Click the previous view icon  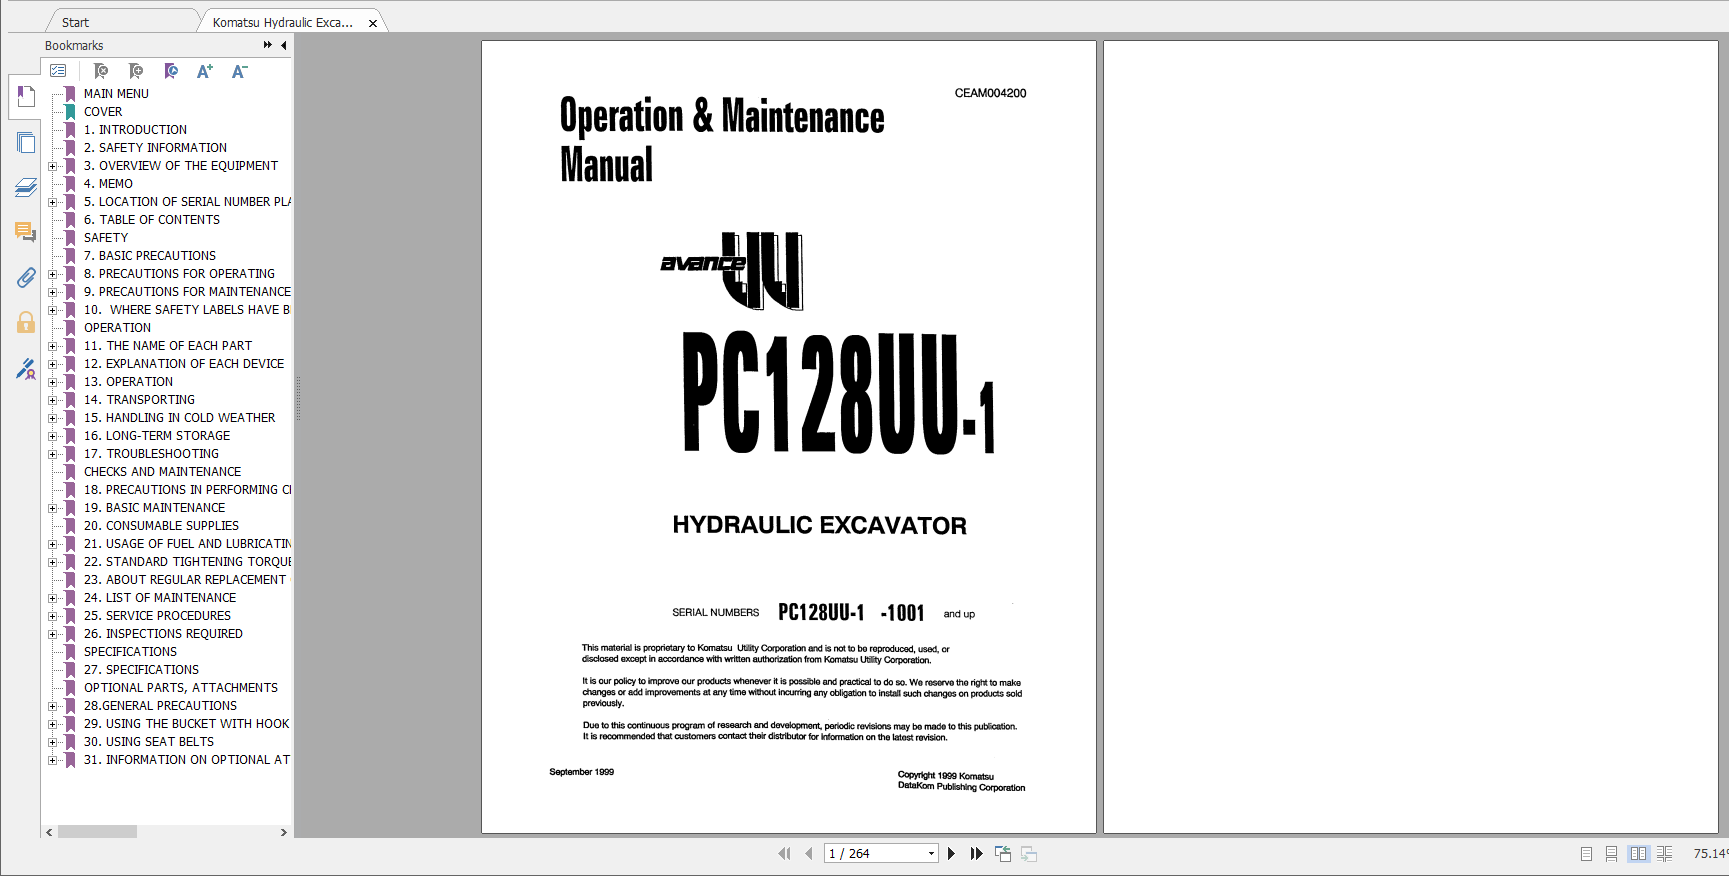pos(1003,853)
